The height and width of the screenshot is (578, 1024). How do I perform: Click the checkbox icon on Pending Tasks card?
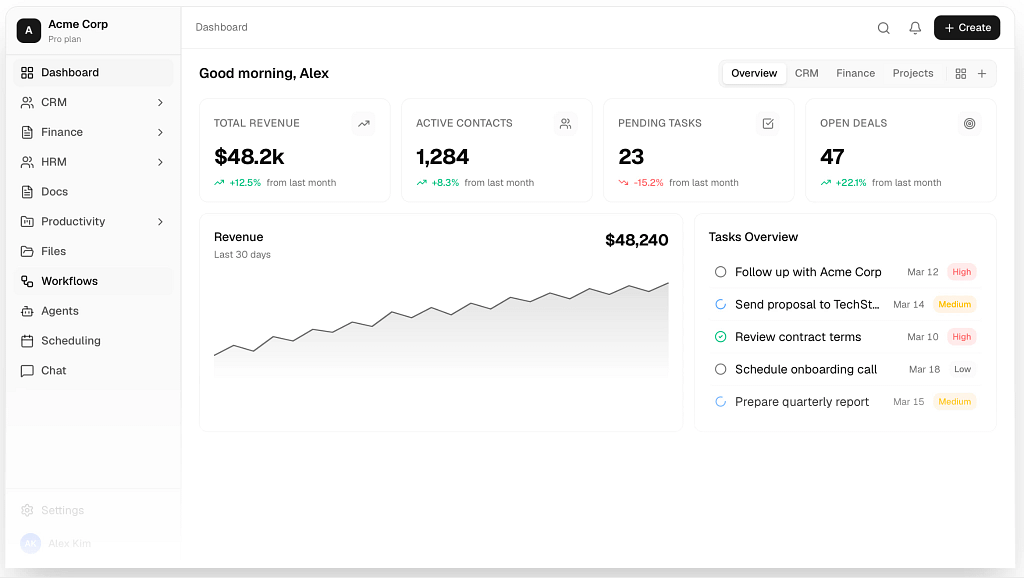click(768, 123)
